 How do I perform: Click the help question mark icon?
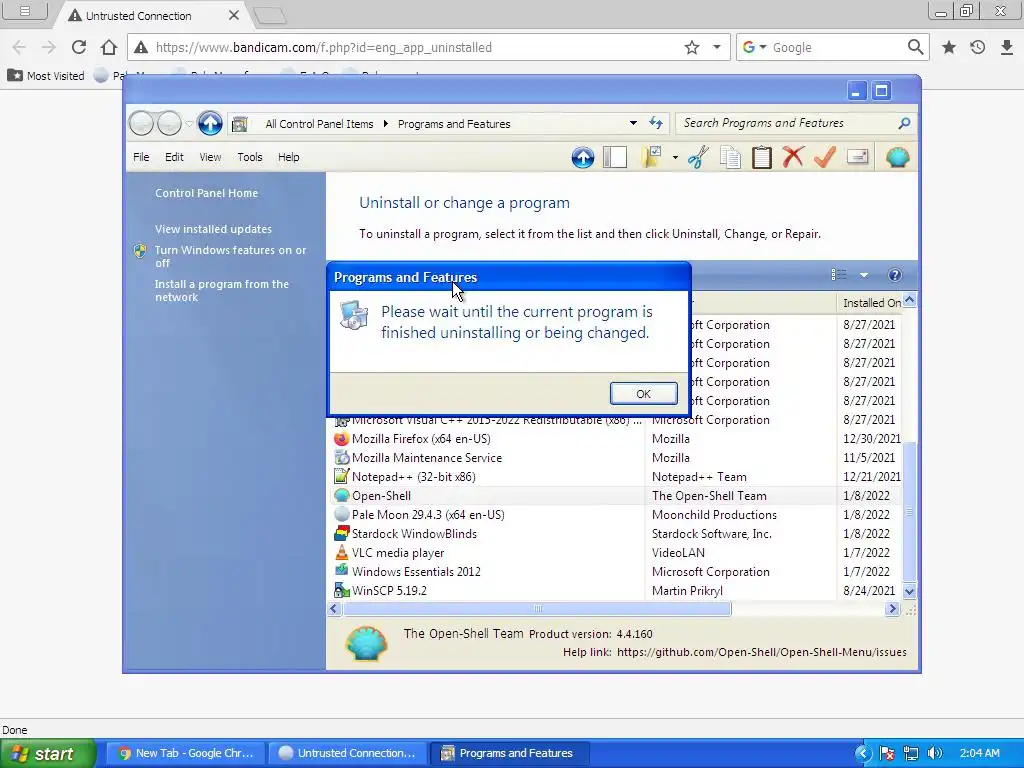[x=895, y=275]
